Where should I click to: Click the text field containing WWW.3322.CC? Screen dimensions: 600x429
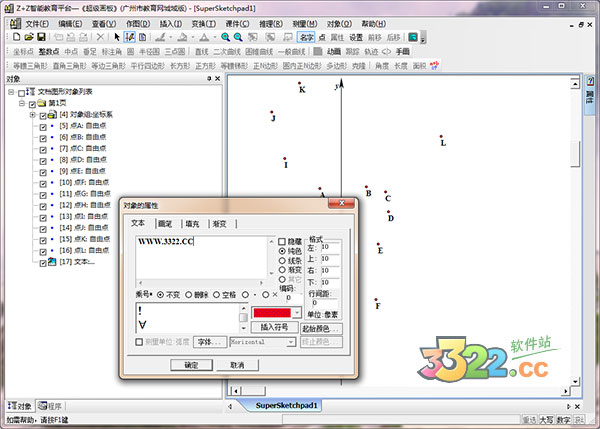(x=202, y=257)
